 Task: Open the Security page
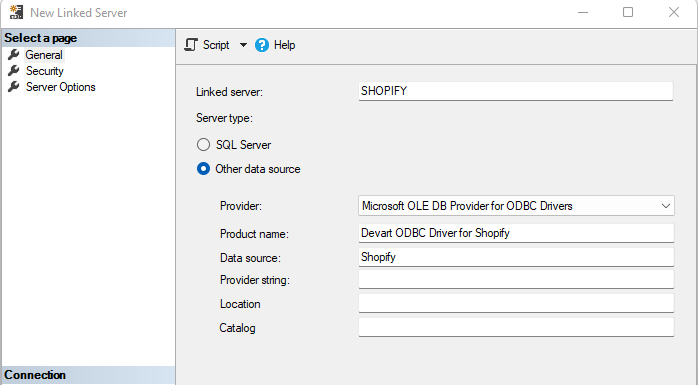[x=45, y=71]
